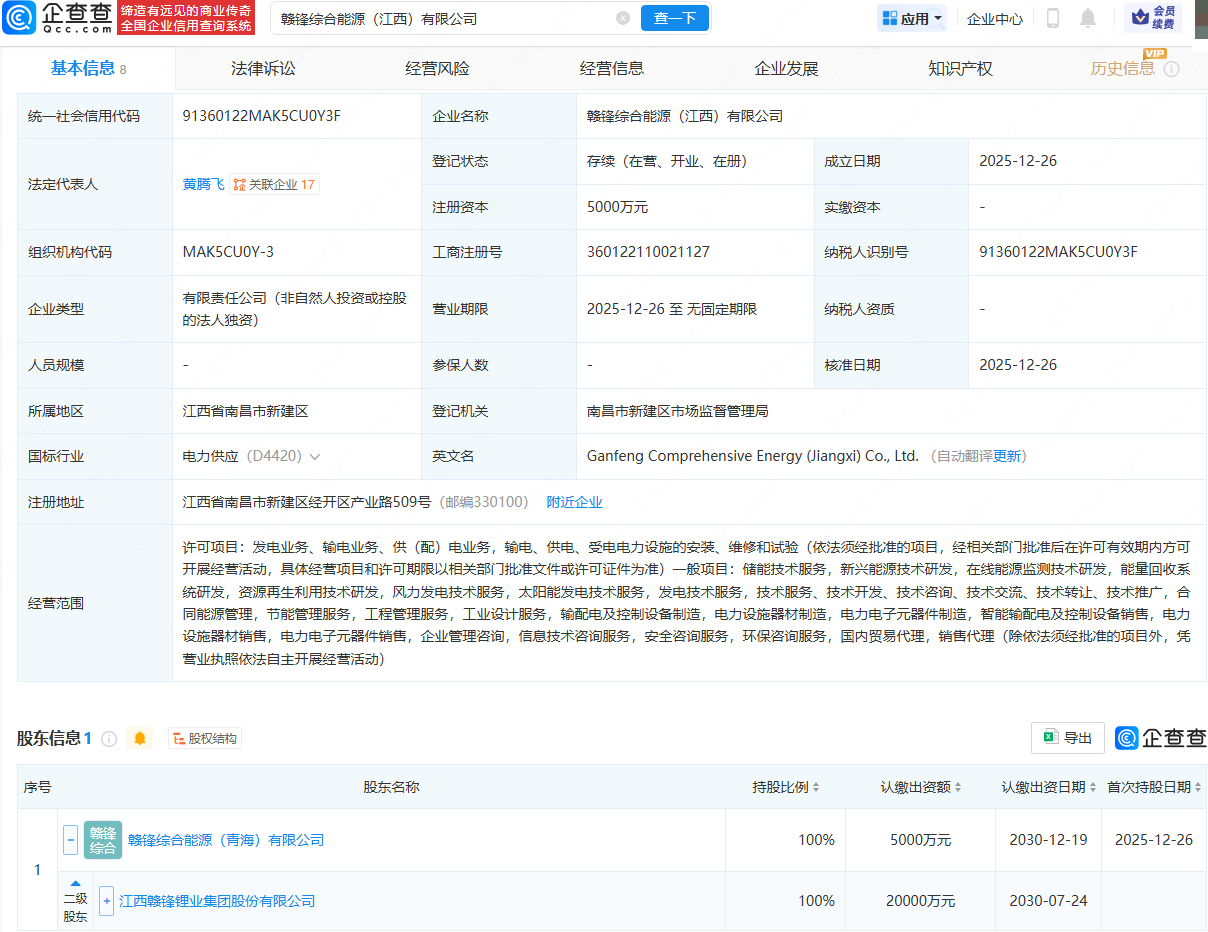Click orange bell beside 股东信息
The height and width of the screenshot is (932, 1208).
point(140,738)
